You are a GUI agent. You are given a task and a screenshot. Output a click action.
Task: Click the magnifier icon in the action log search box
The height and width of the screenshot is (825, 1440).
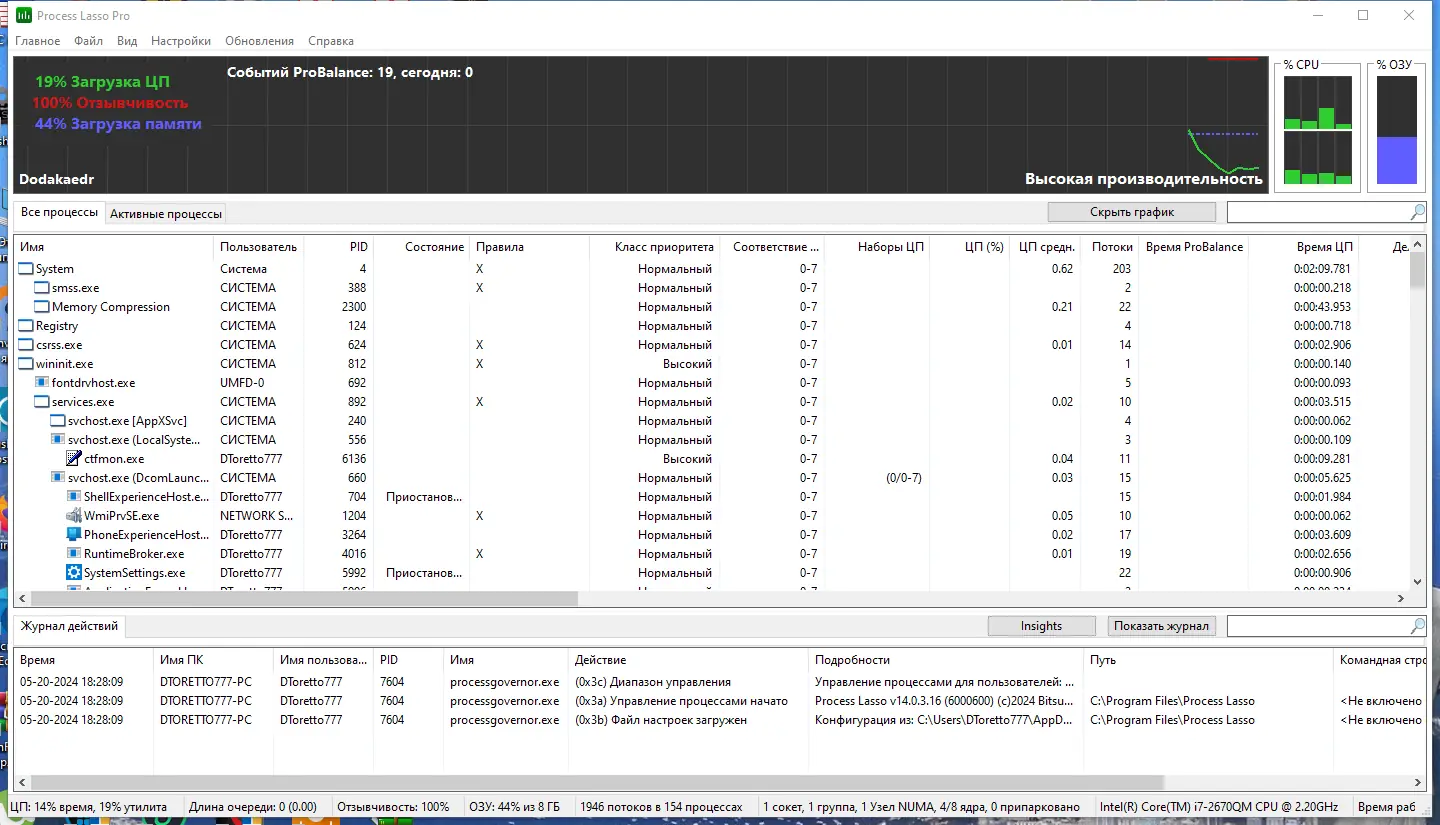(x=1416, y=625)
